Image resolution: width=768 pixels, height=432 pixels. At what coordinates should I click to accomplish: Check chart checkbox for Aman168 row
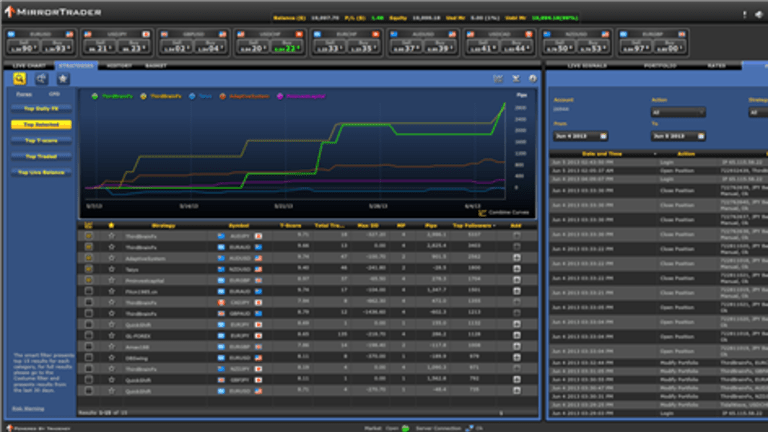(x=89, y=346)
